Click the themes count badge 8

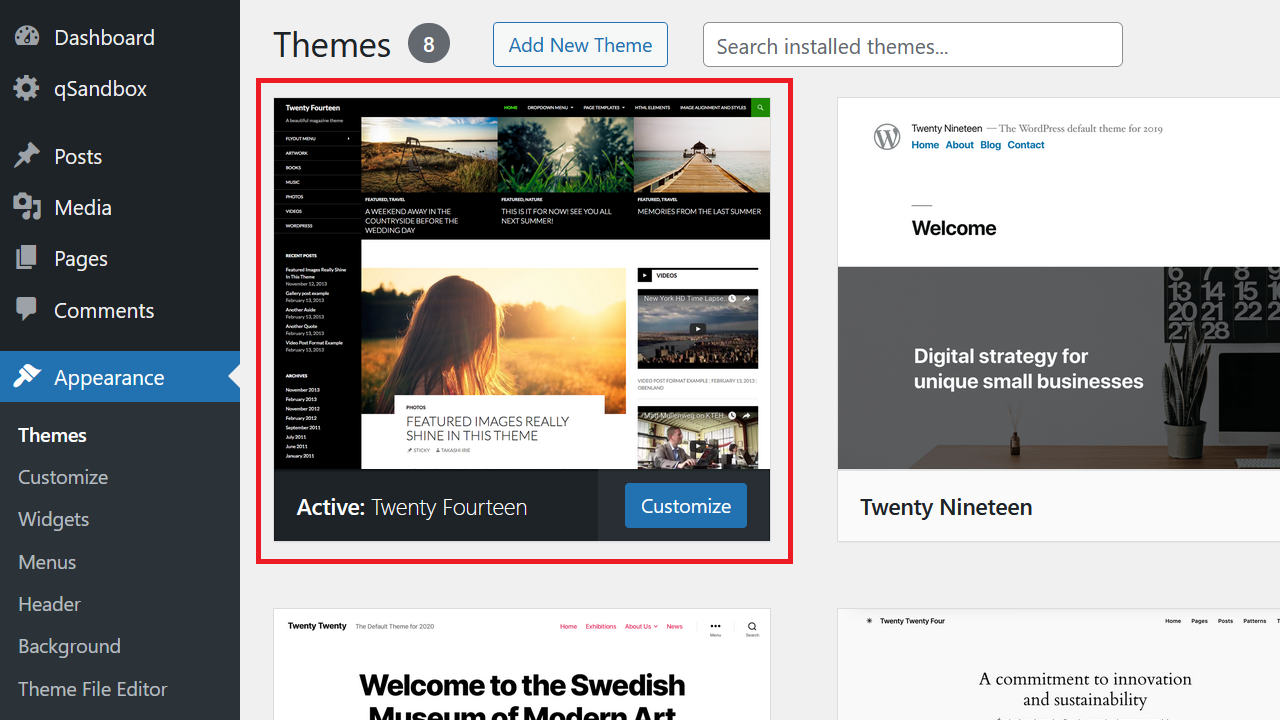pyautogui.click(x=429, y=44)
